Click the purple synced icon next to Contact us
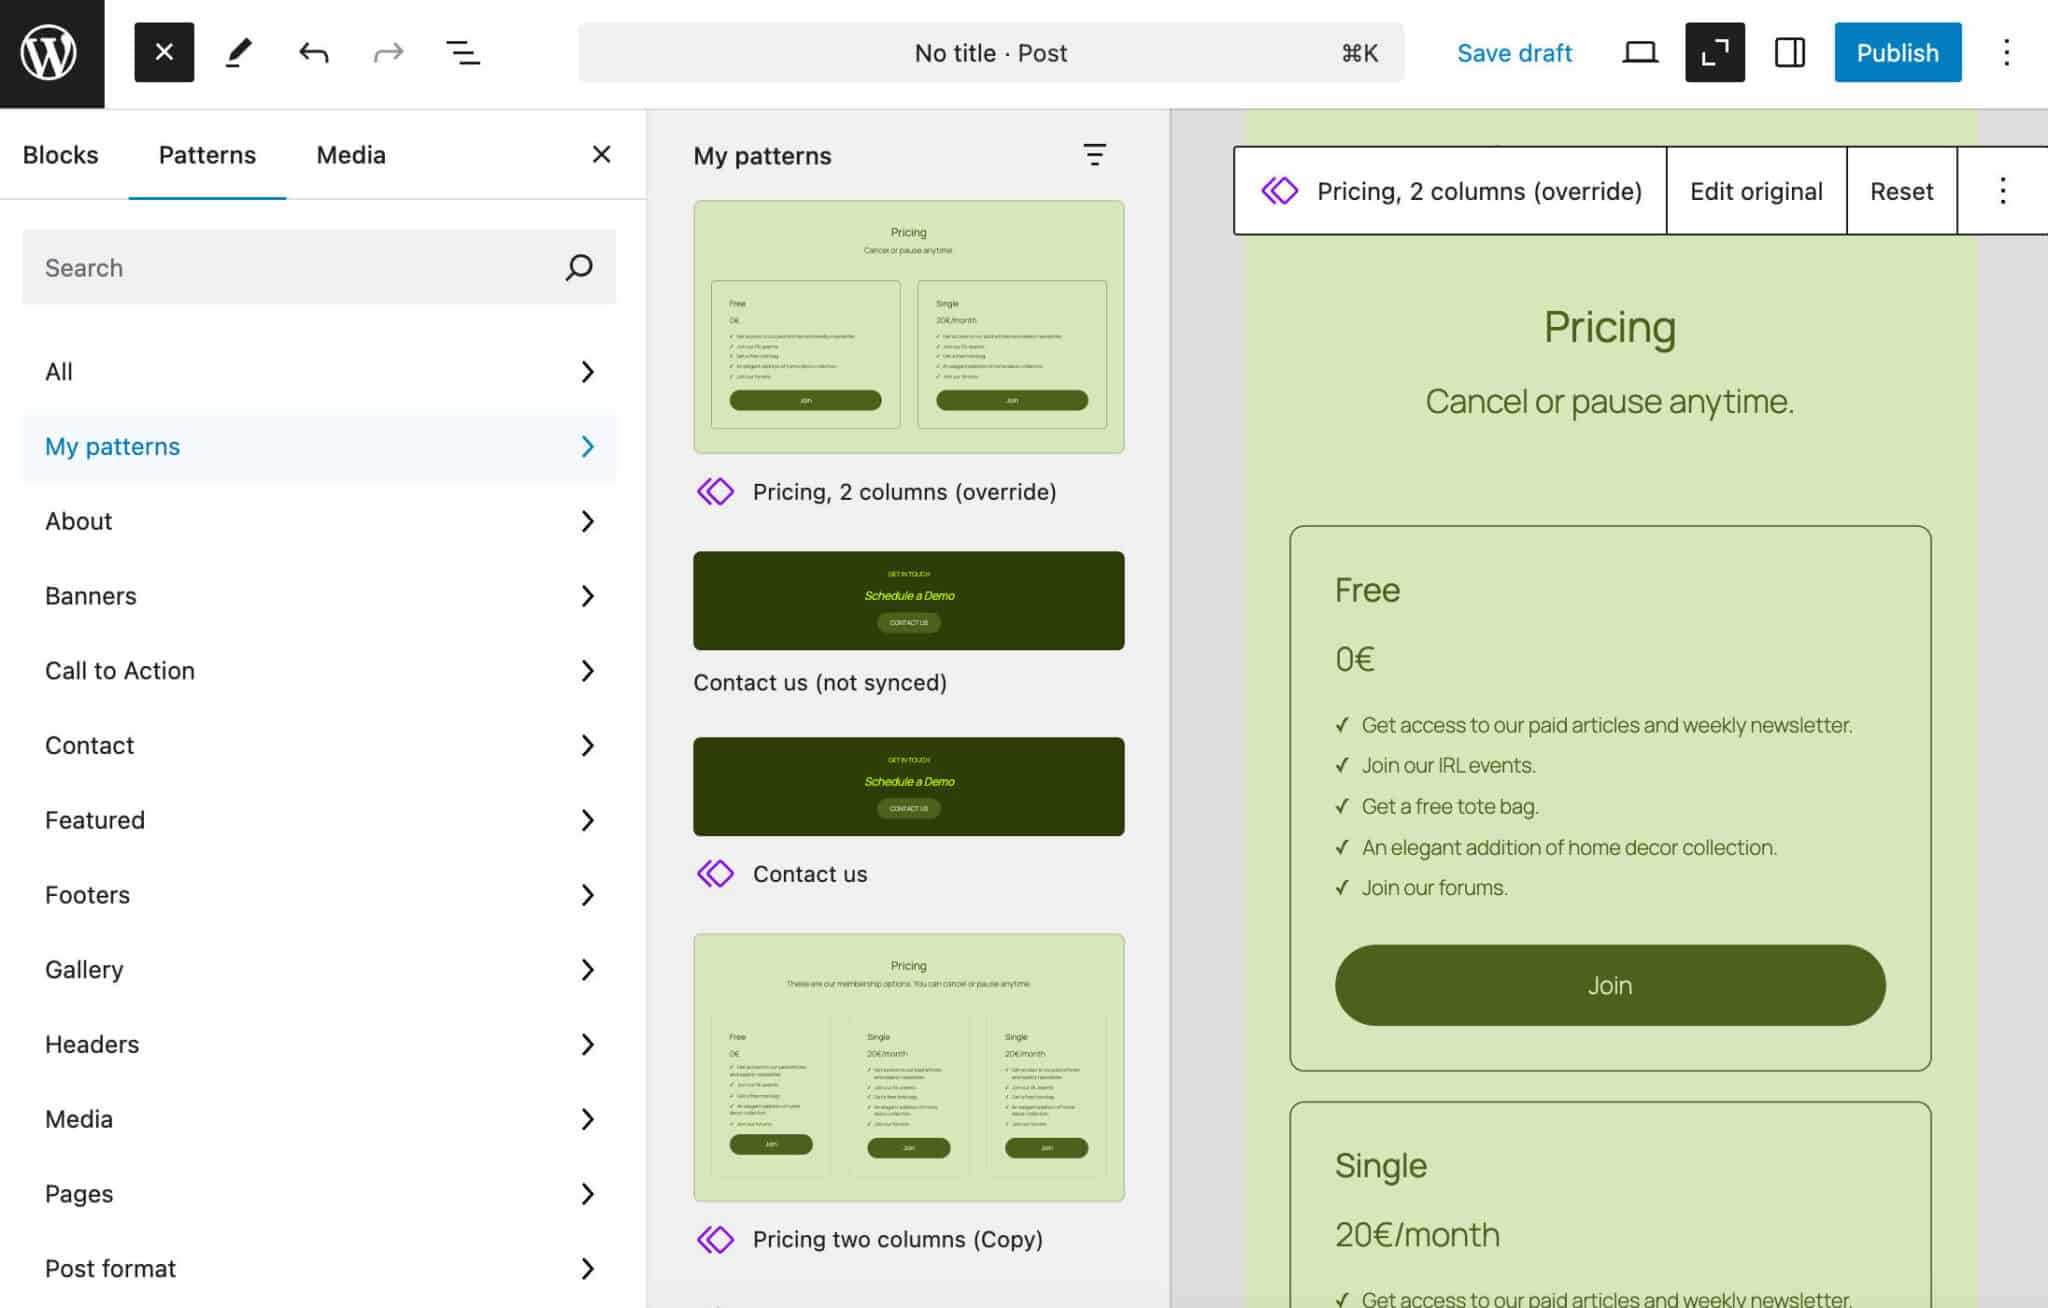The width and height of the screenshot is (2048, 1308). coord(716,873)
